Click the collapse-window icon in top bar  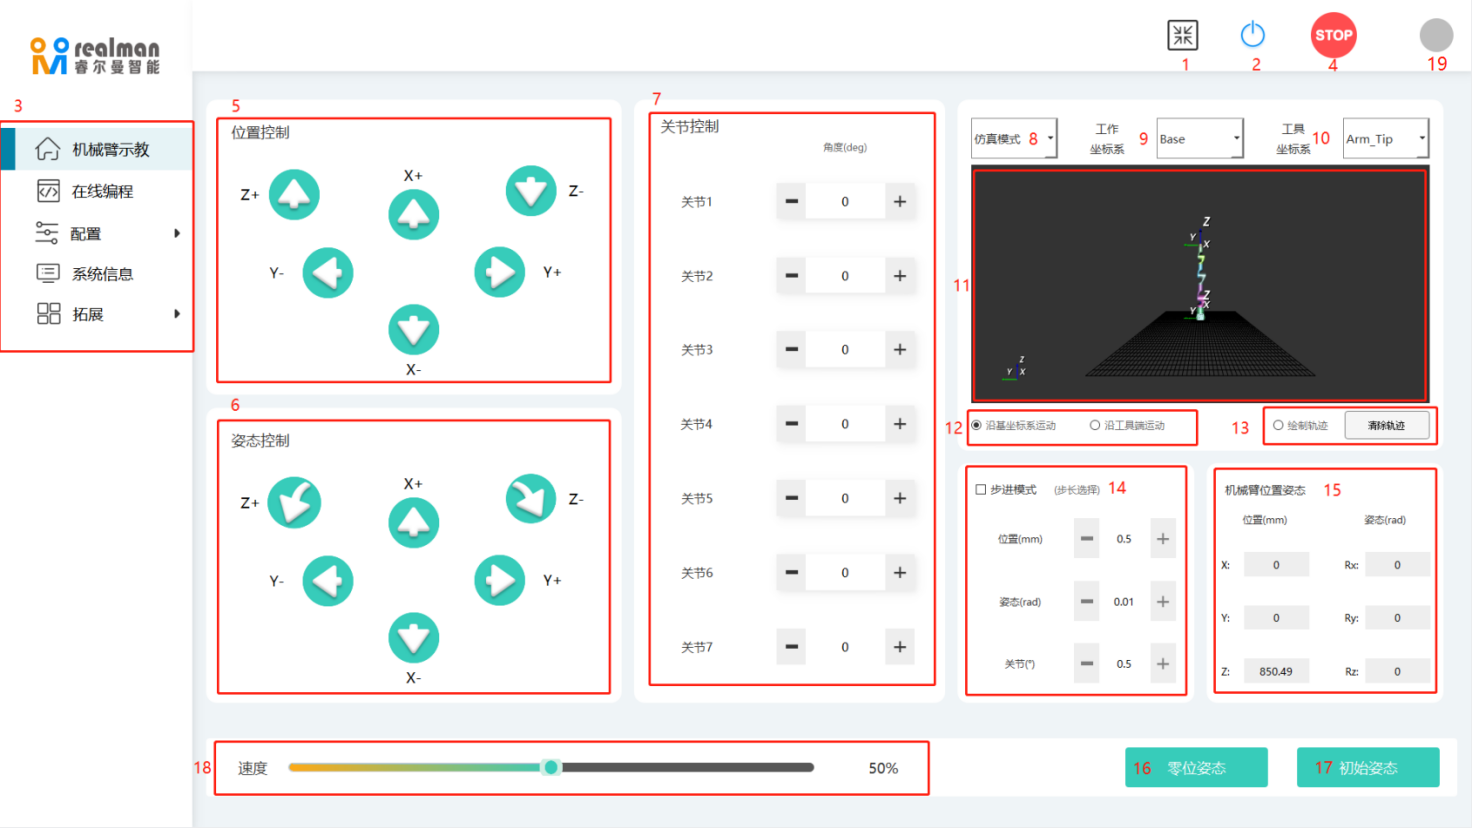point(1183,35)
